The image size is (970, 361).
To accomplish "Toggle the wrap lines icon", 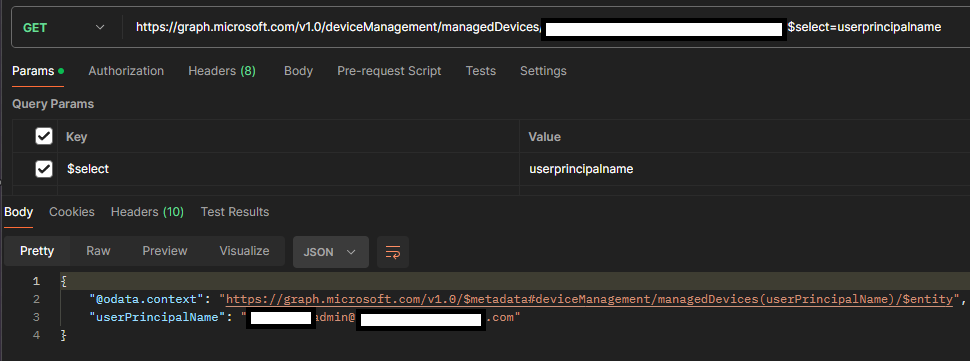I will [x=393, y=252].
